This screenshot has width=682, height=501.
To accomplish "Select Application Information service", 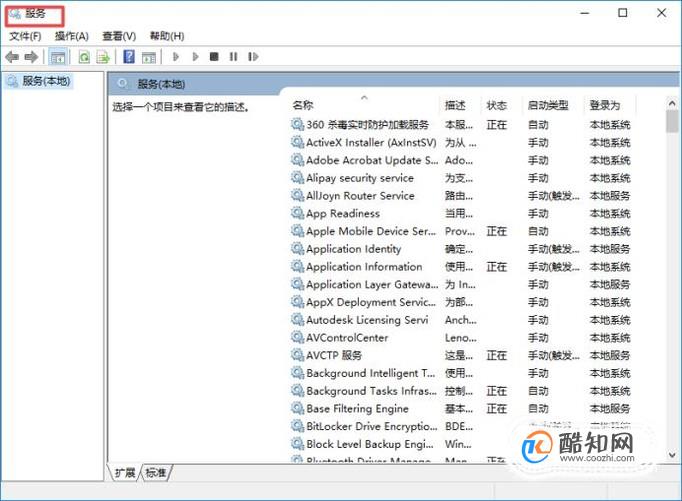I will point(461,267).
